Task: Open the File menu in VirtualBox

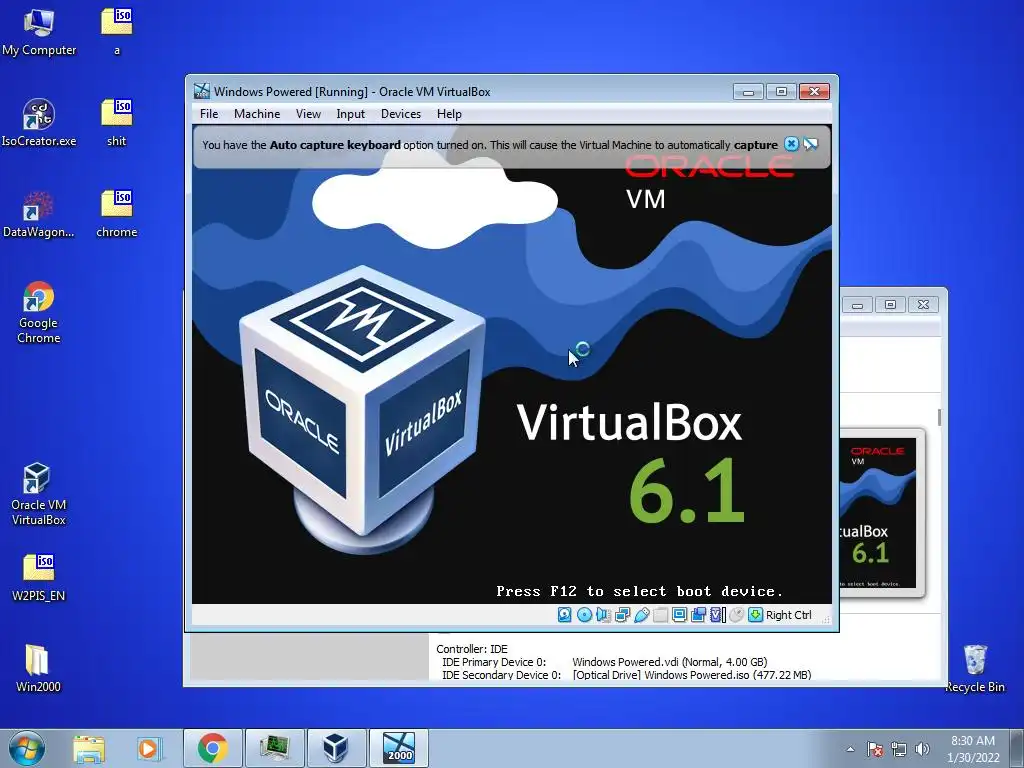Action: [x=209, y=114]
